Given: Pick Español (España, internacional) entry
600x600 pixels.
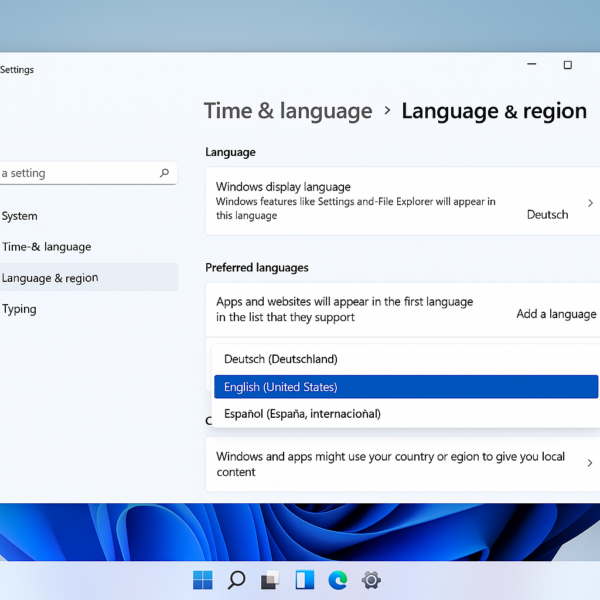Looking at the screenshot, I should tap(405, 414).
